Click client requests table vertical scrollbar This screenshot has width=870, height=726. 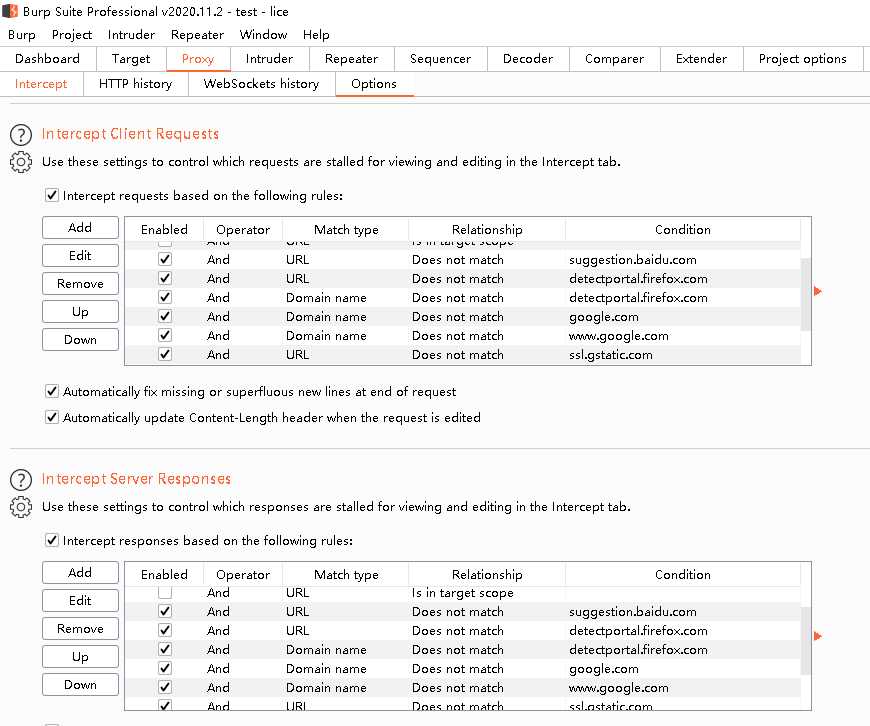(806, 294)
